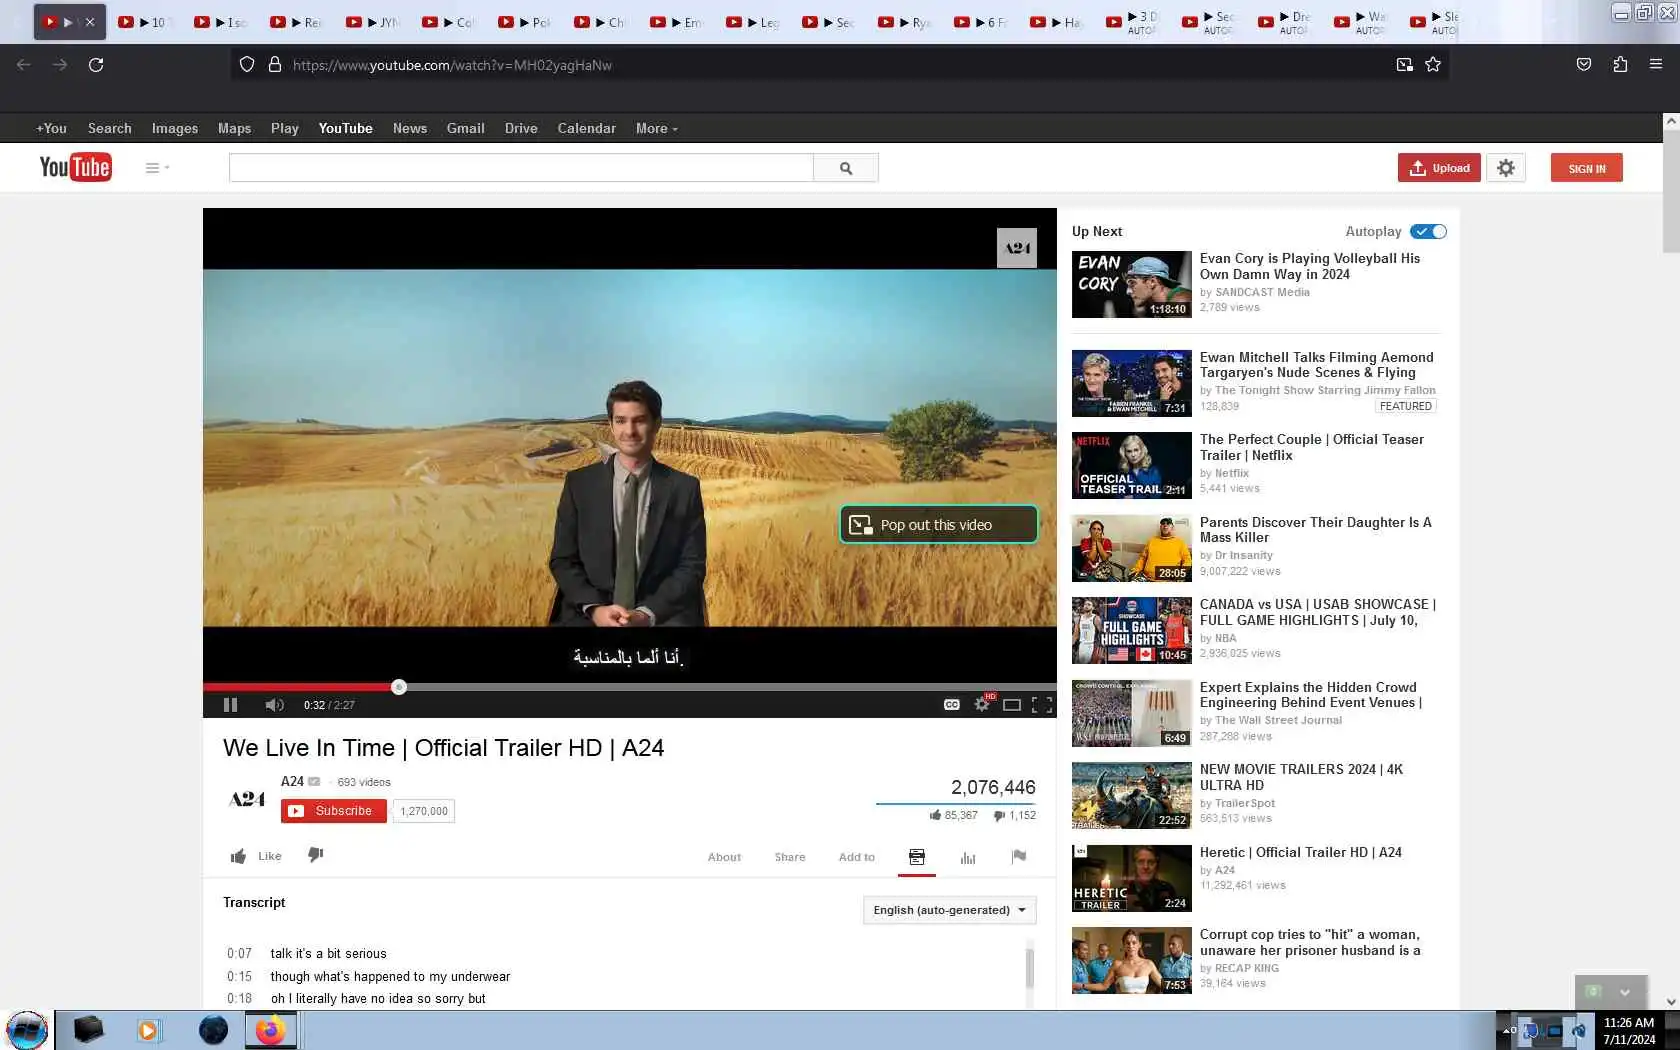The image size is (1680, 1050).
Task: Open "Heretic | Official Trailer HD | A24" link
Action: click(1301, 853)
